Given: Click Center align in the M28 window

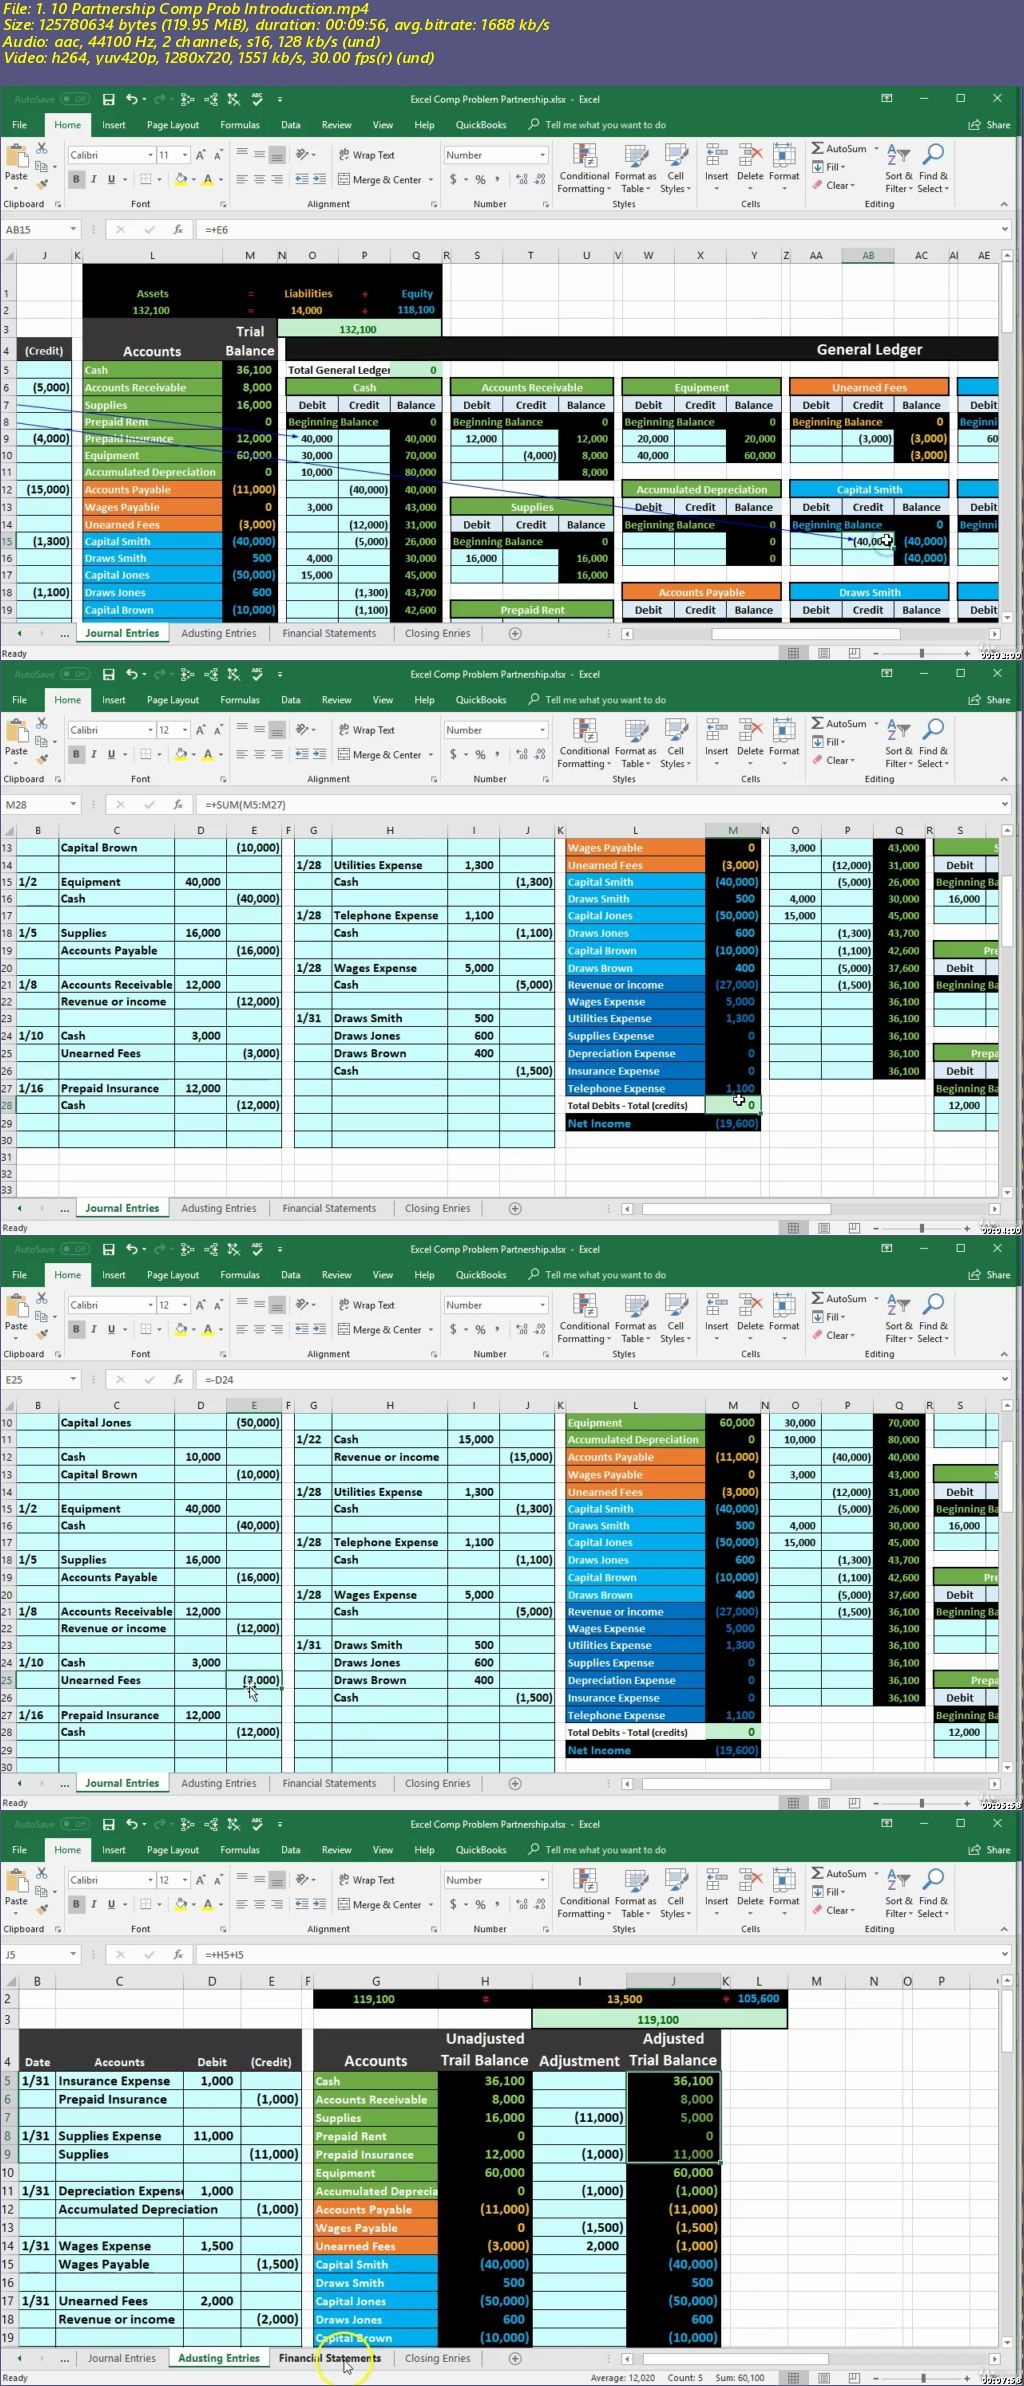Looking at the screenshot, I should (260, 755).
